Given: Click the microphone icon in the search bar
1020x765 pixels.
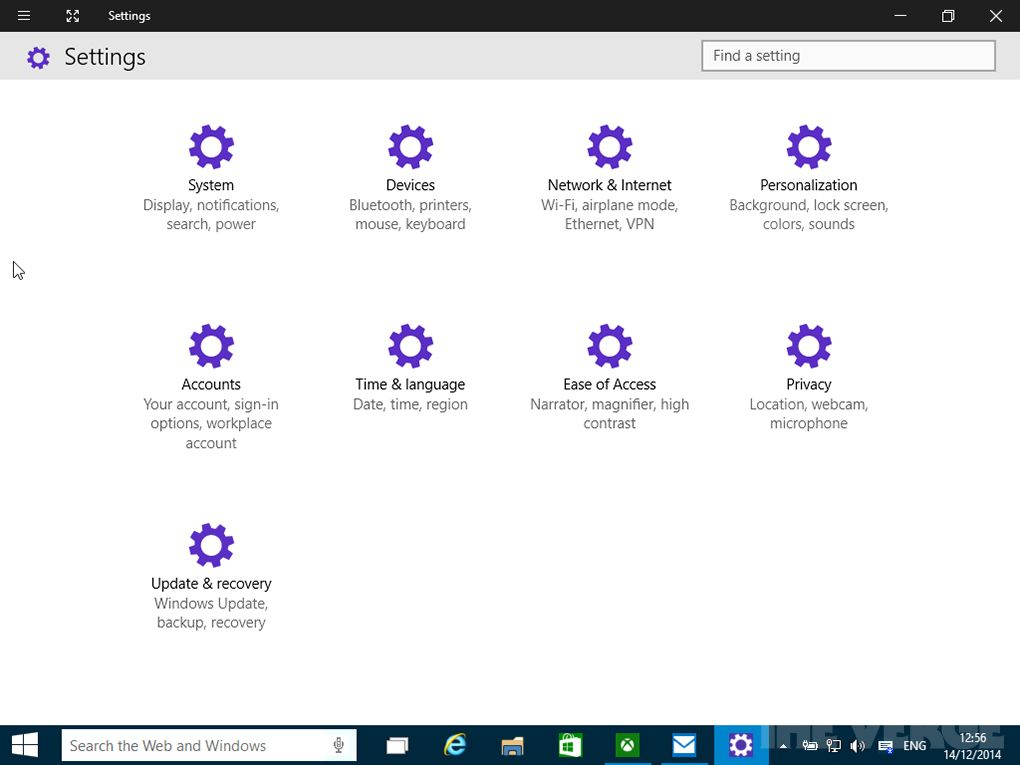Looking at the screenshot, I should [x=339, y=745].
